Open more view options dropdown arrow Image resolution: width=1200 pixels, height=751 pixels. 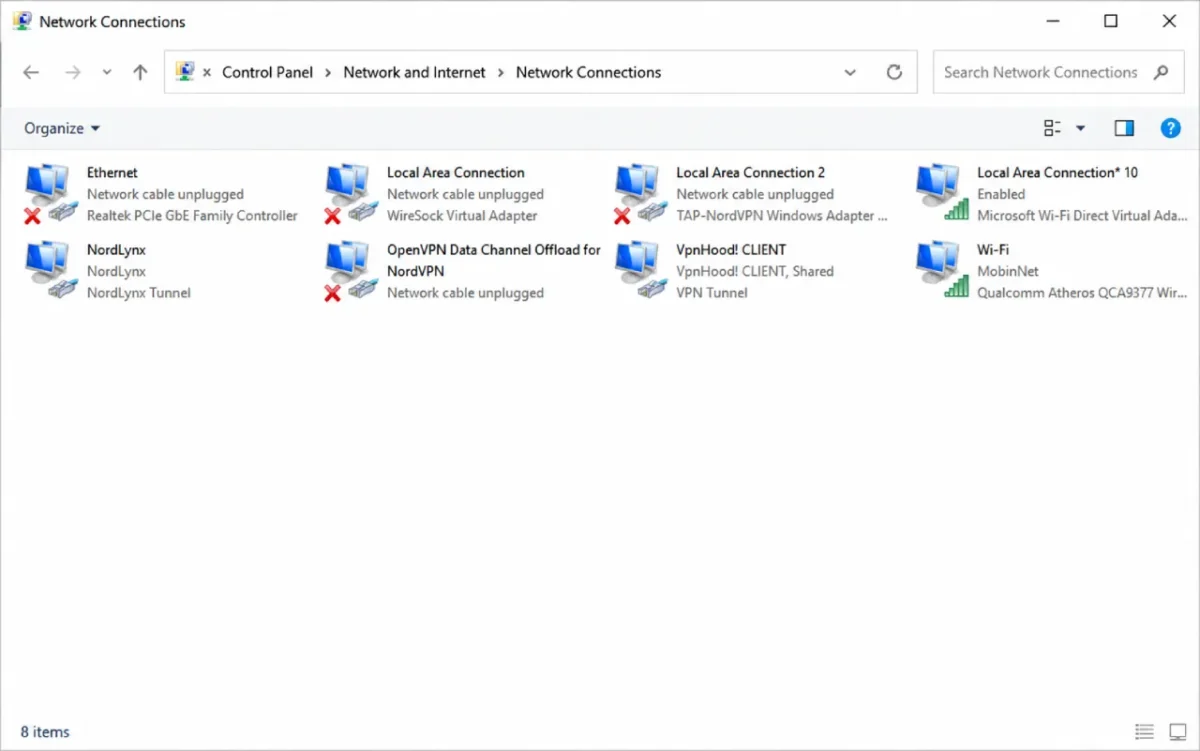coord(1080,128)
